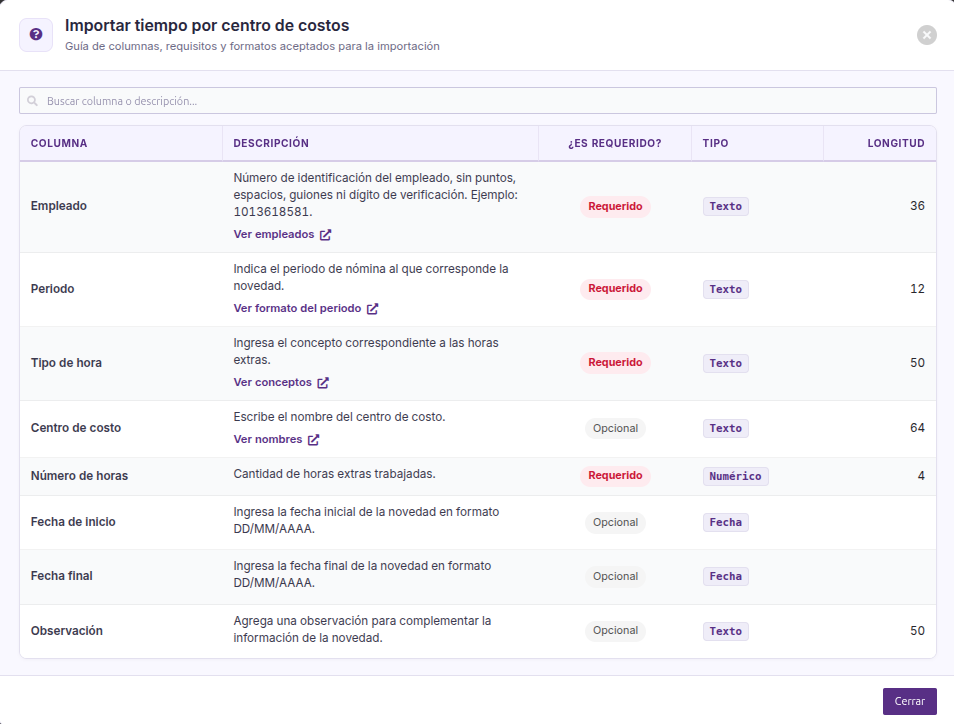This screenshot has width=954, height=724.
Task: Click length value 36 in Empleado row
Action: click(917, 206)
